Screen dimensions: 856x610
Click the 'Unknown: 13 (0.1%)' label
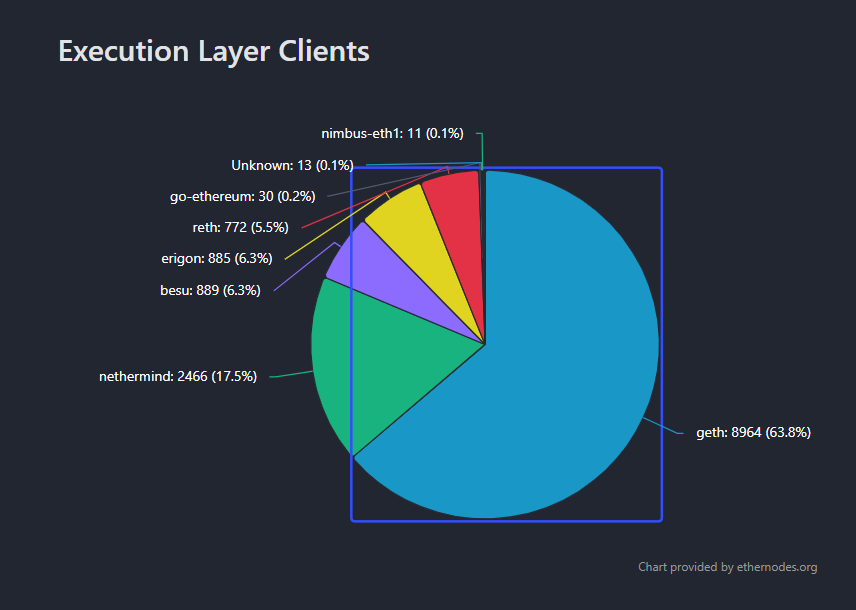pyautogui.click(x=292, y=165)
